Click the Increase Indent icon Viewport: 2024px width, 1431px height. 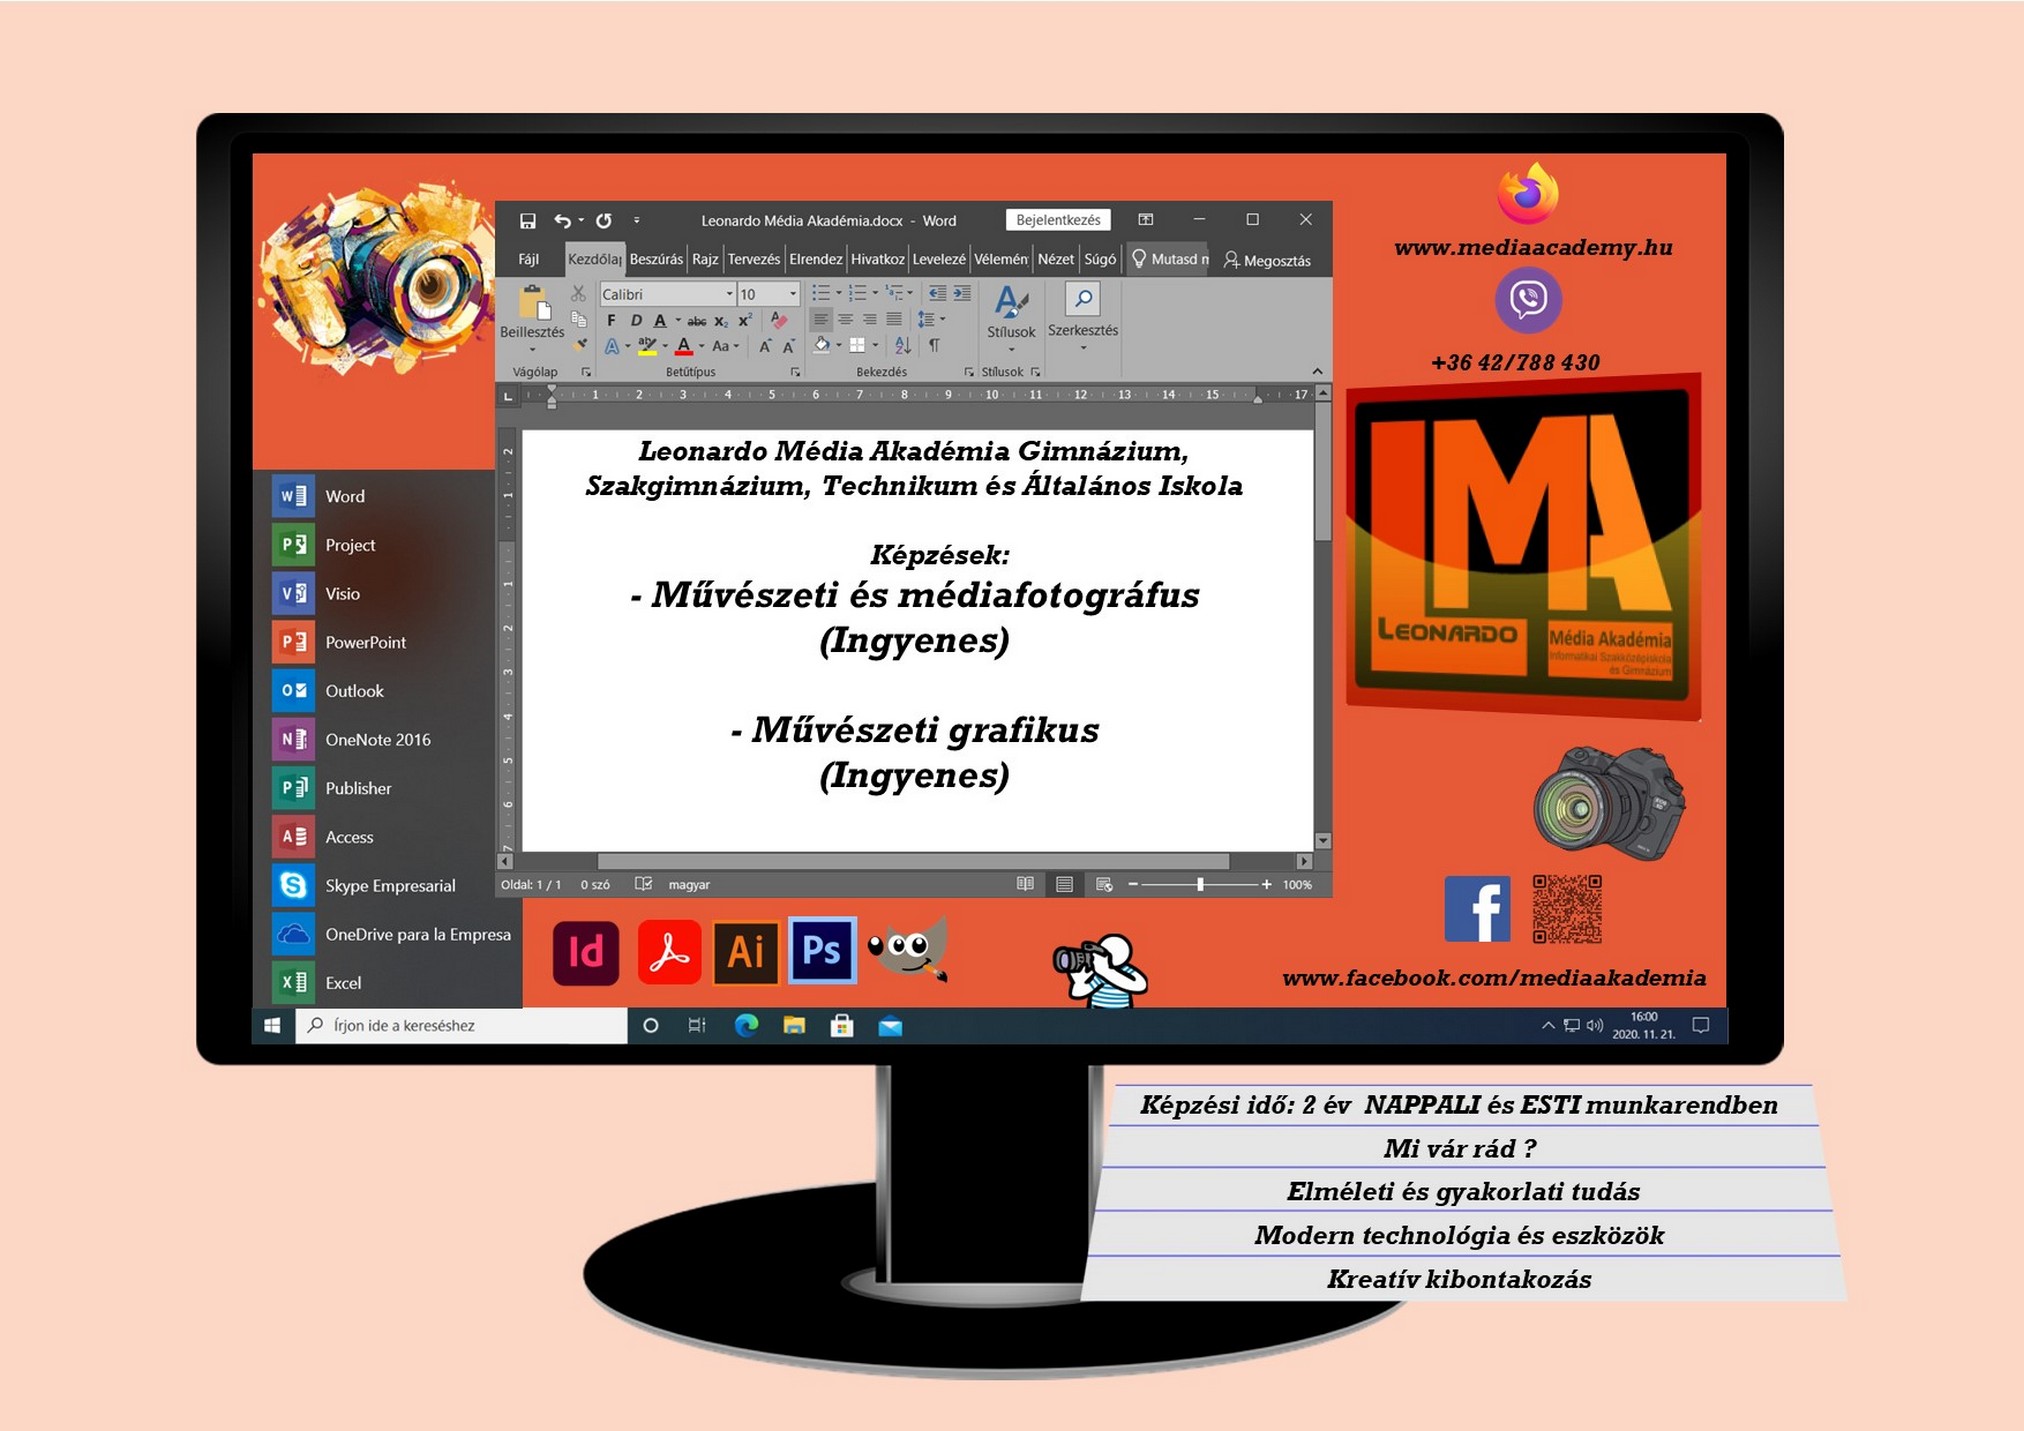click(961, 293)
